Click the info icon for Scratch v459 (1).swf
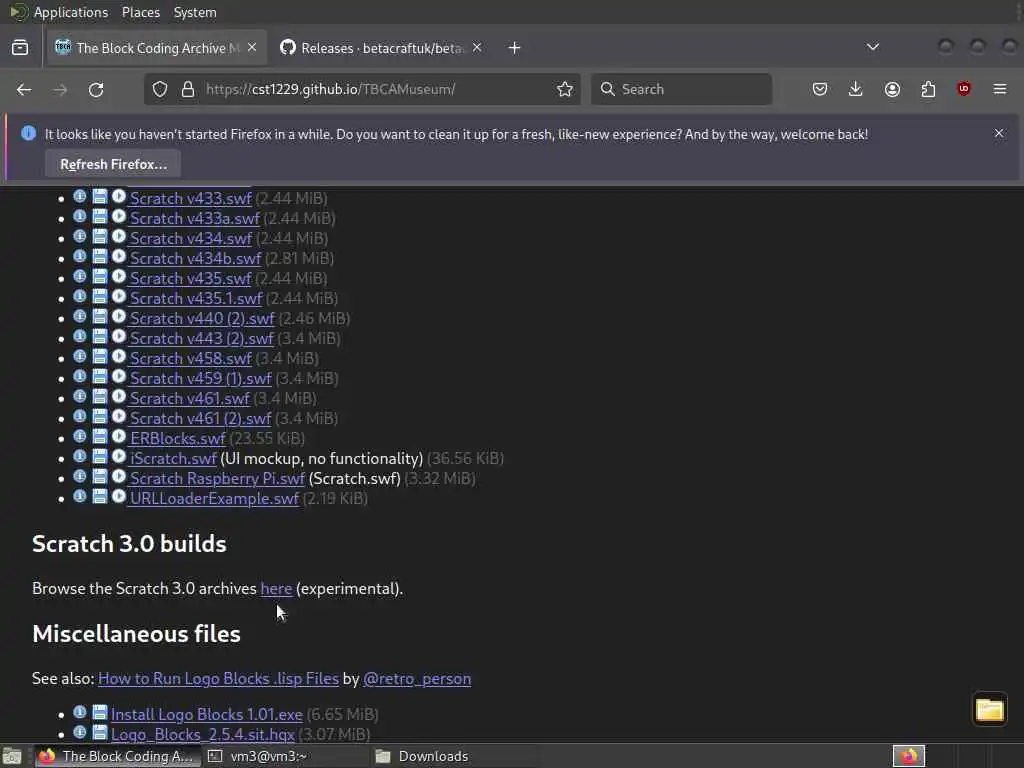This screenshot has width=1024, height=768. (80, 377)
